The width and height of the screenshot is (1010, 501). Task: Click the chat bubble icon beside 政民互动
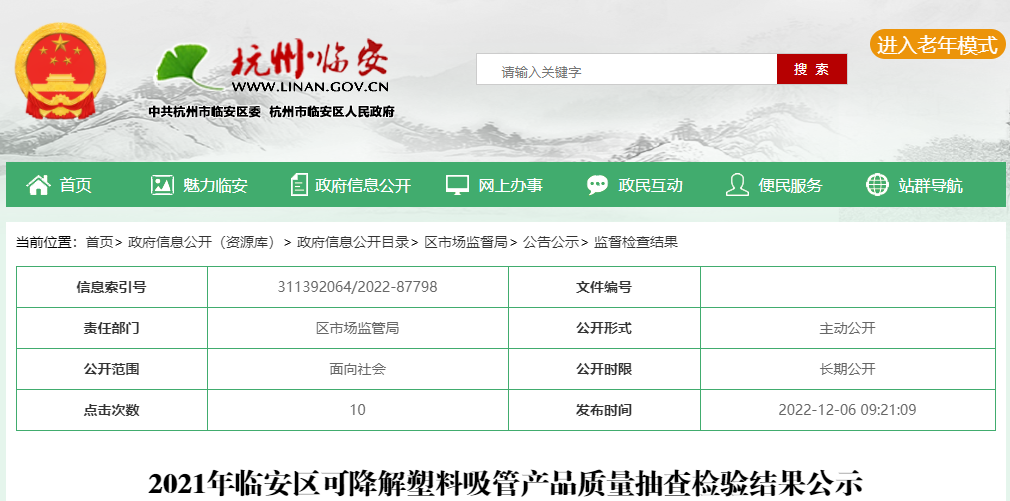coord(597,185)
